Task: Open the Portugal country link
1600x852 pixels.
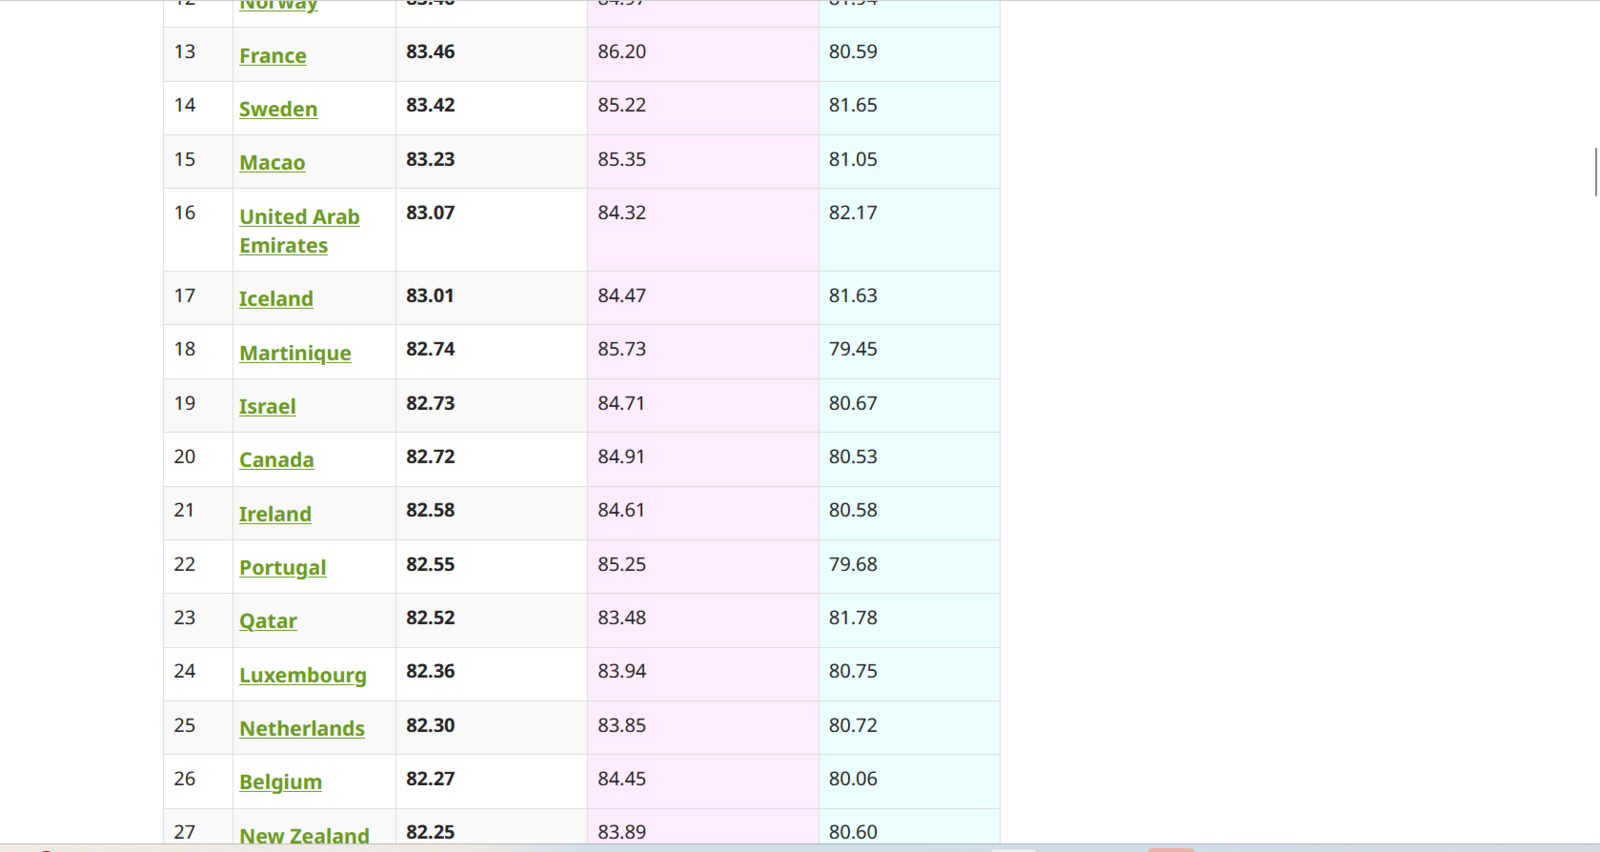Action: click(282, 568)
